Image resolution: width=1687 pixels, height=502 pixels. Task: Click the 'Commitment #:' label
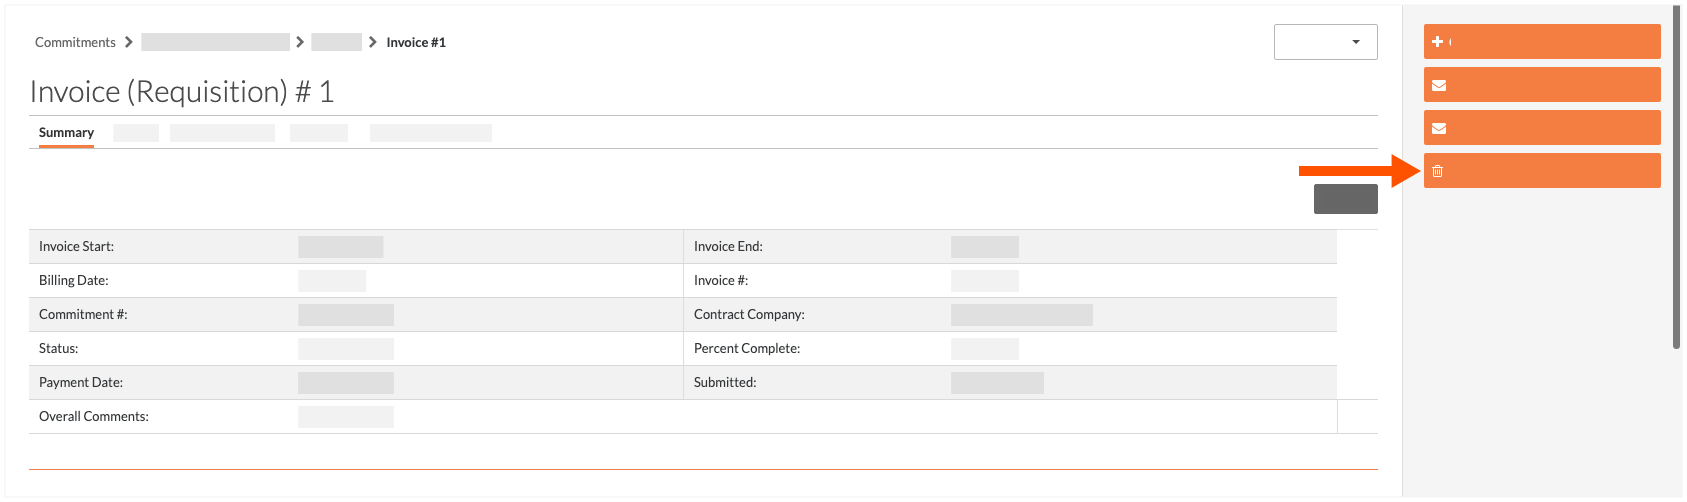pyautogui.click(x=83, y=314)
